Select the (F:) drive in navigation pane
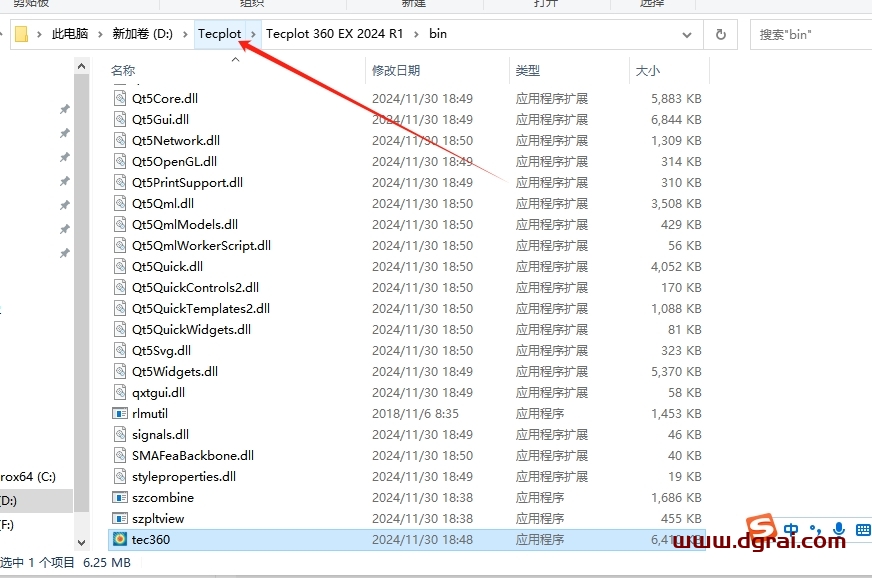 [x=7, y=525]
